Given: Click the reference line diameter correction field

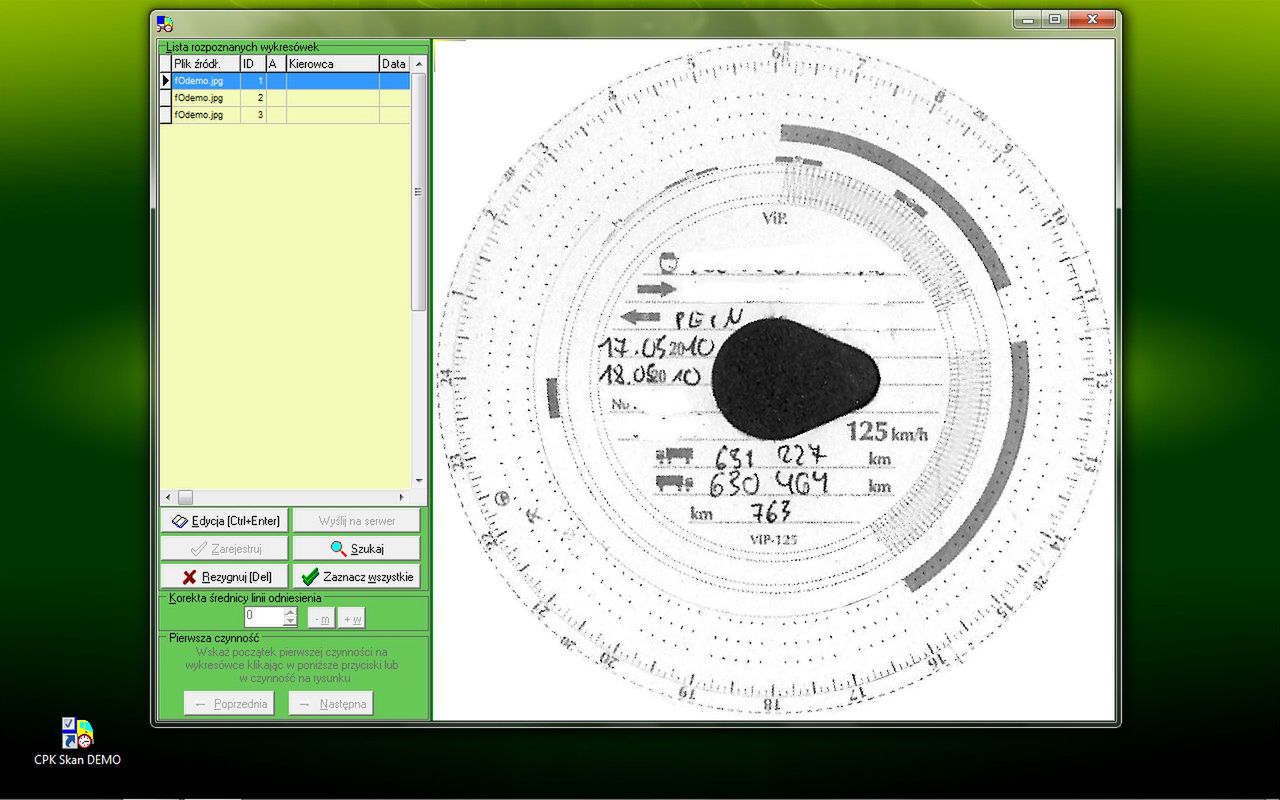Looking at the screenshot, I should (264, 617).
